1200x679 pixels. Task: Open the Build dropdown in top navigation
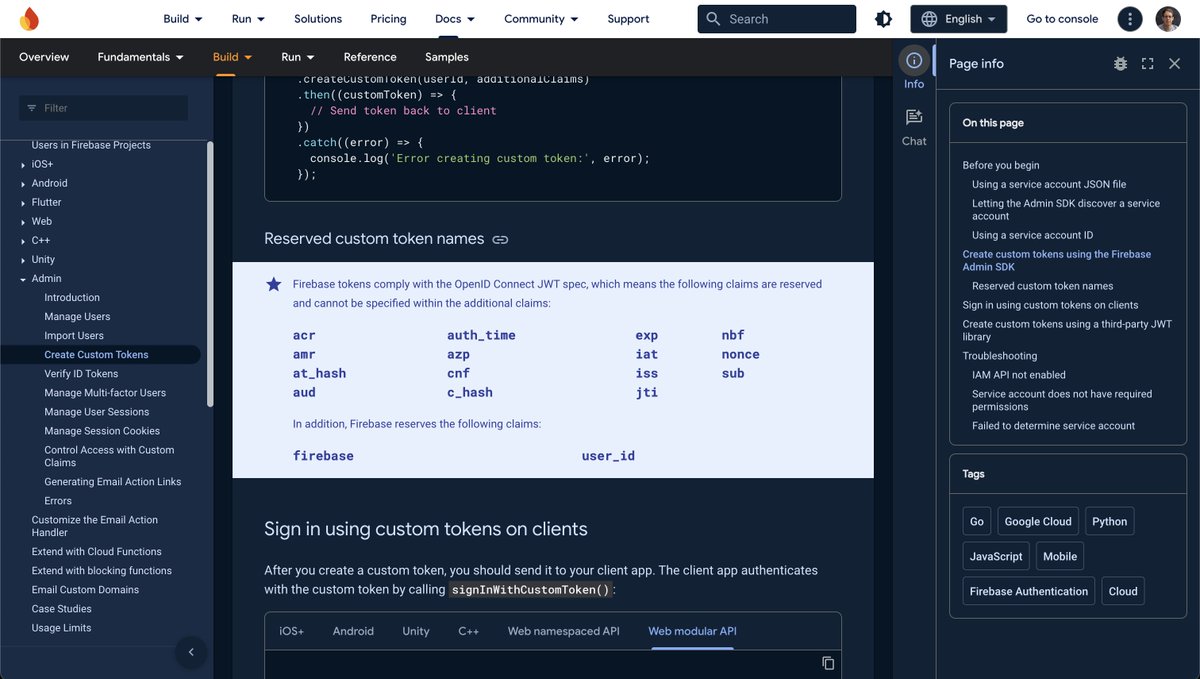183,19
